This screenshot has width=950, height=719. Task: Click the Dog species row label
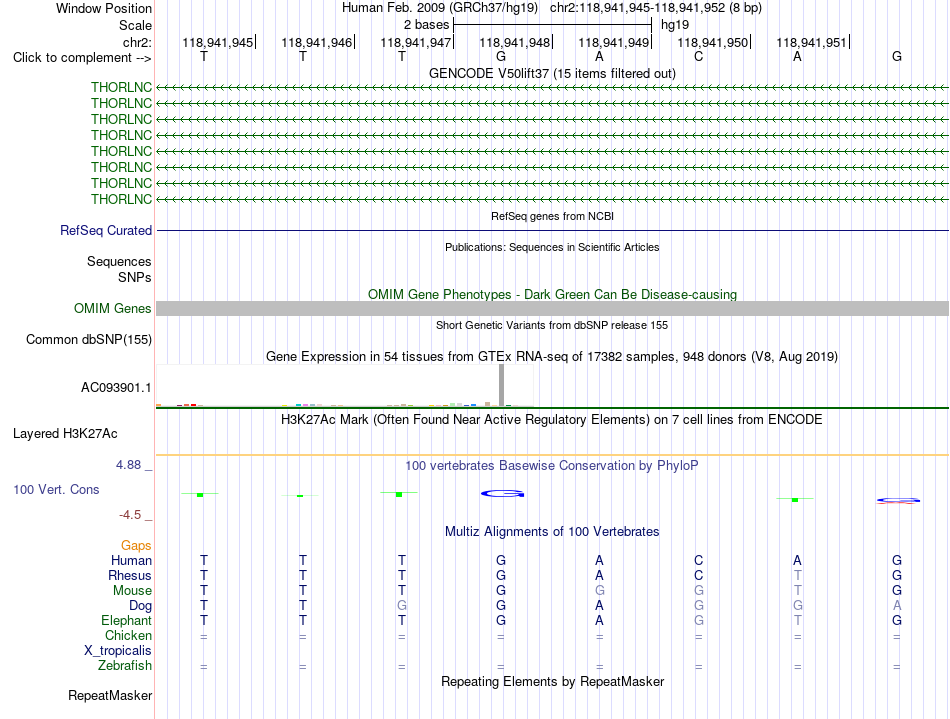[141, 606]
